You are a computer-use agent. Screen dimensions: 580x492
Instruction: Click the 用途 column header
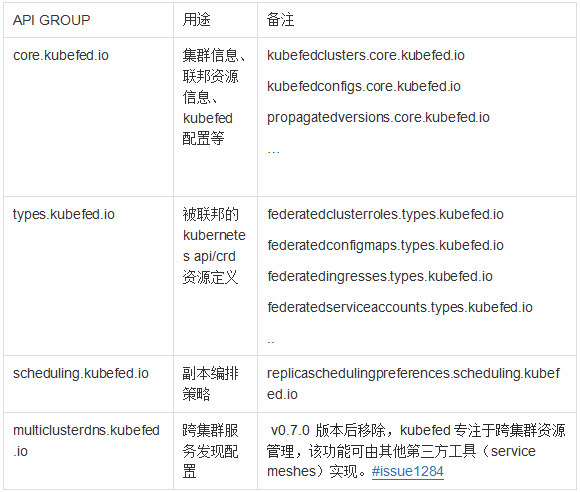point(196,20)
